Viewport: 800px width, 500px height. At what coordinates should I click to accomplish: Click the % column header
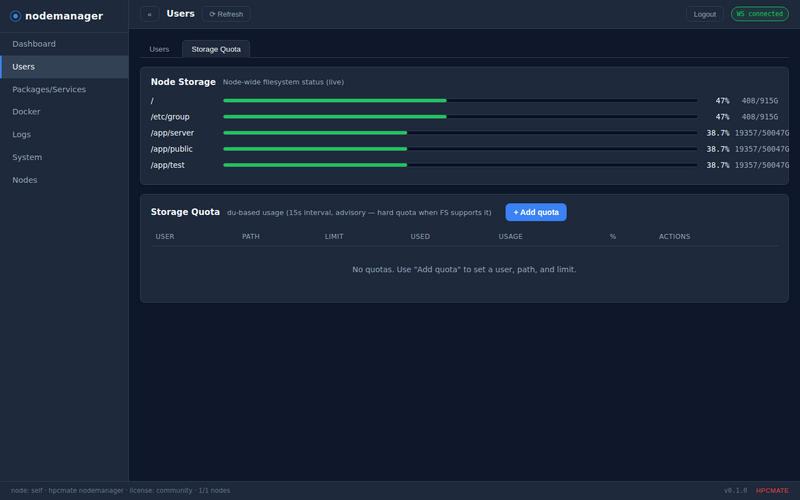[613, 237]
